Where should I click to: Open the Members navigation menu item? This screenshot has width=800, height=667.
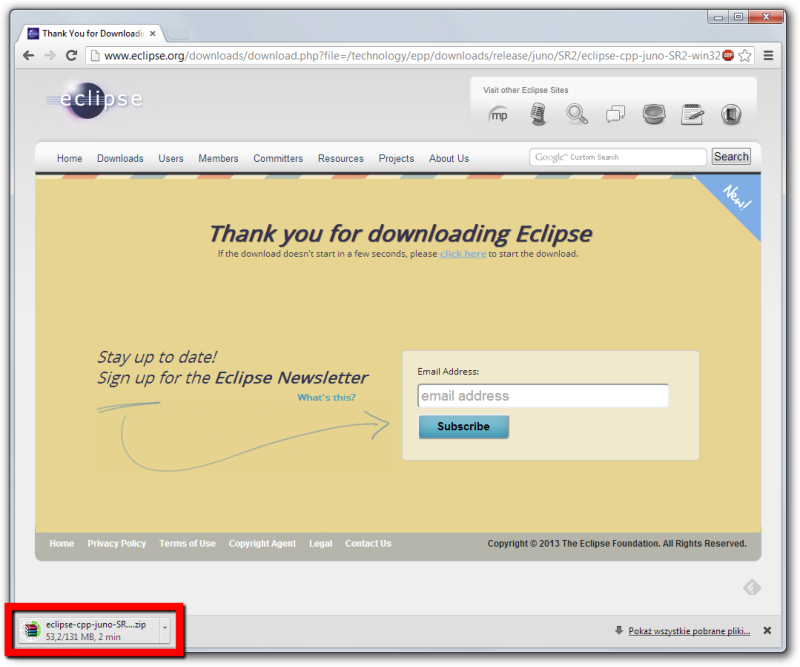coord(218,158)
